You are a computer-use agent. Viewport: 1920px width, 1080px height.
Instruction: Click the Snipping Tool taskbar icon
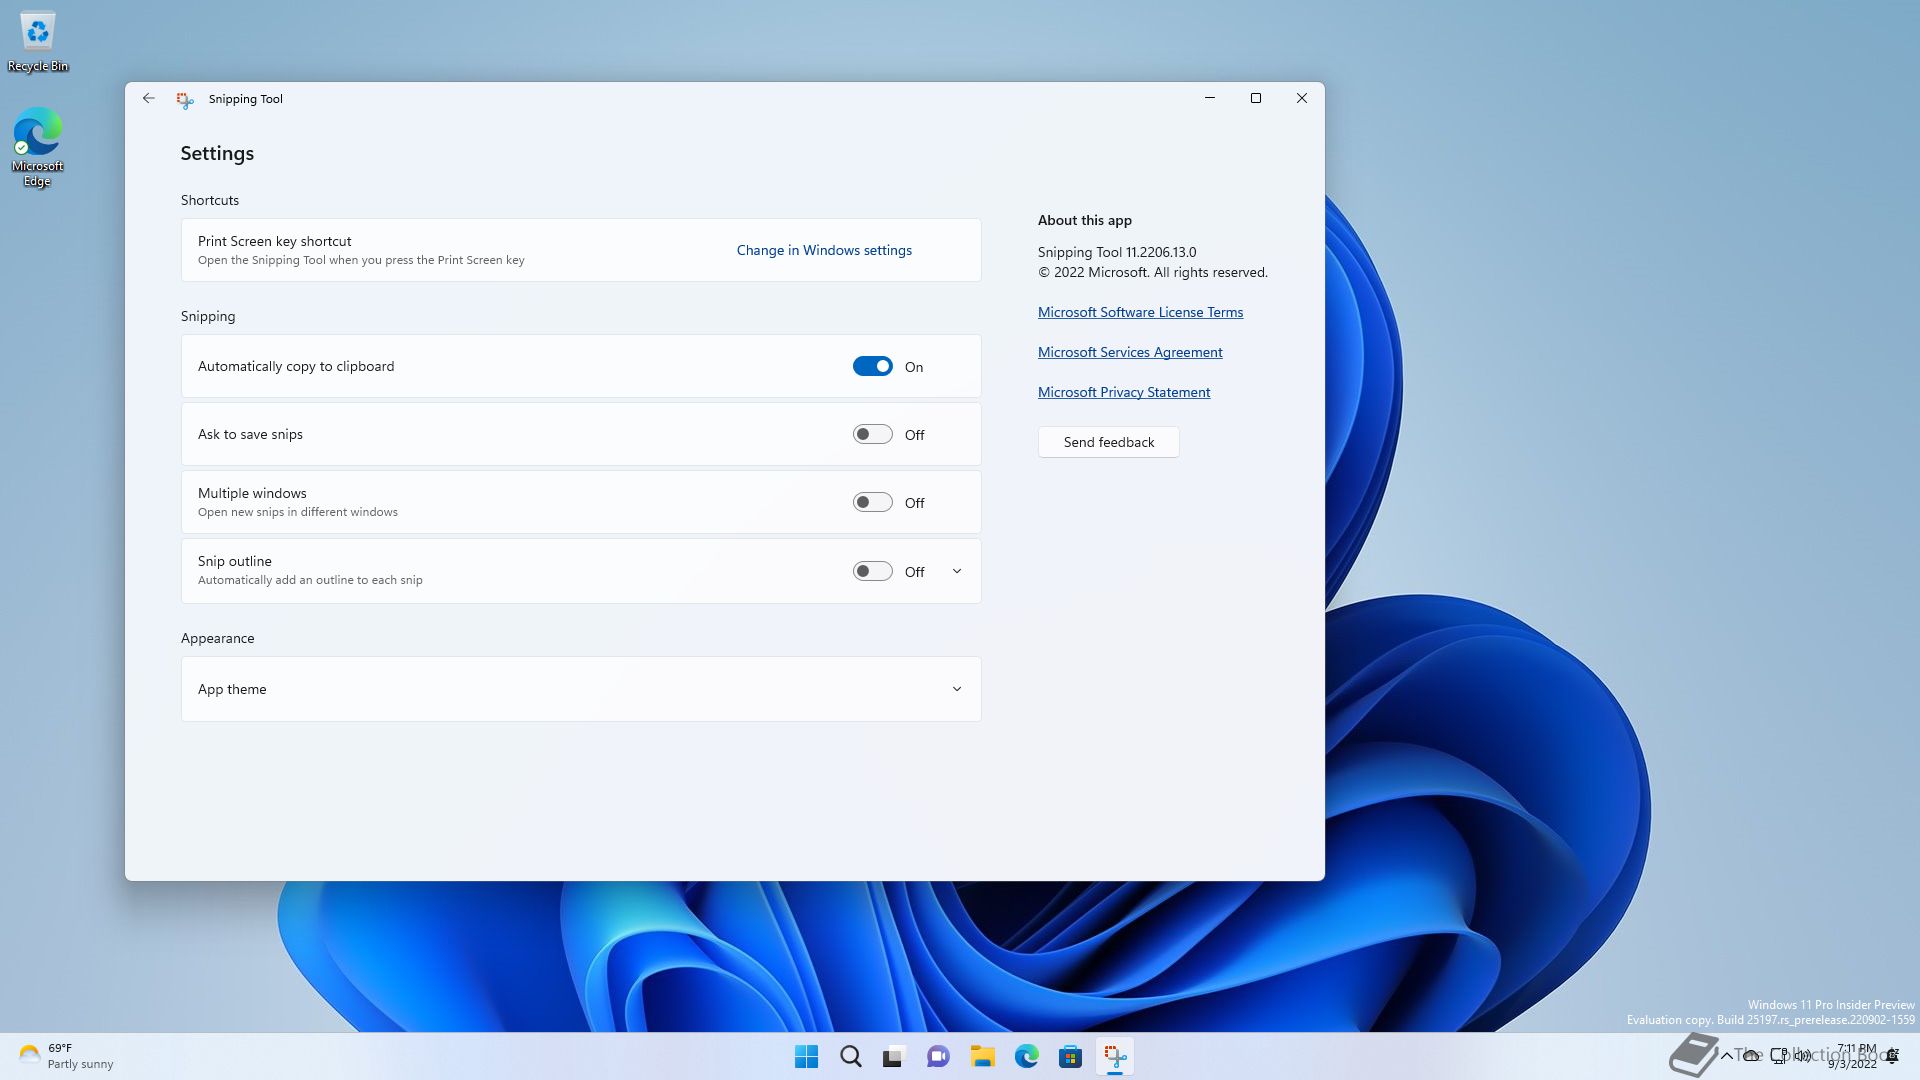[1114, 1056]
